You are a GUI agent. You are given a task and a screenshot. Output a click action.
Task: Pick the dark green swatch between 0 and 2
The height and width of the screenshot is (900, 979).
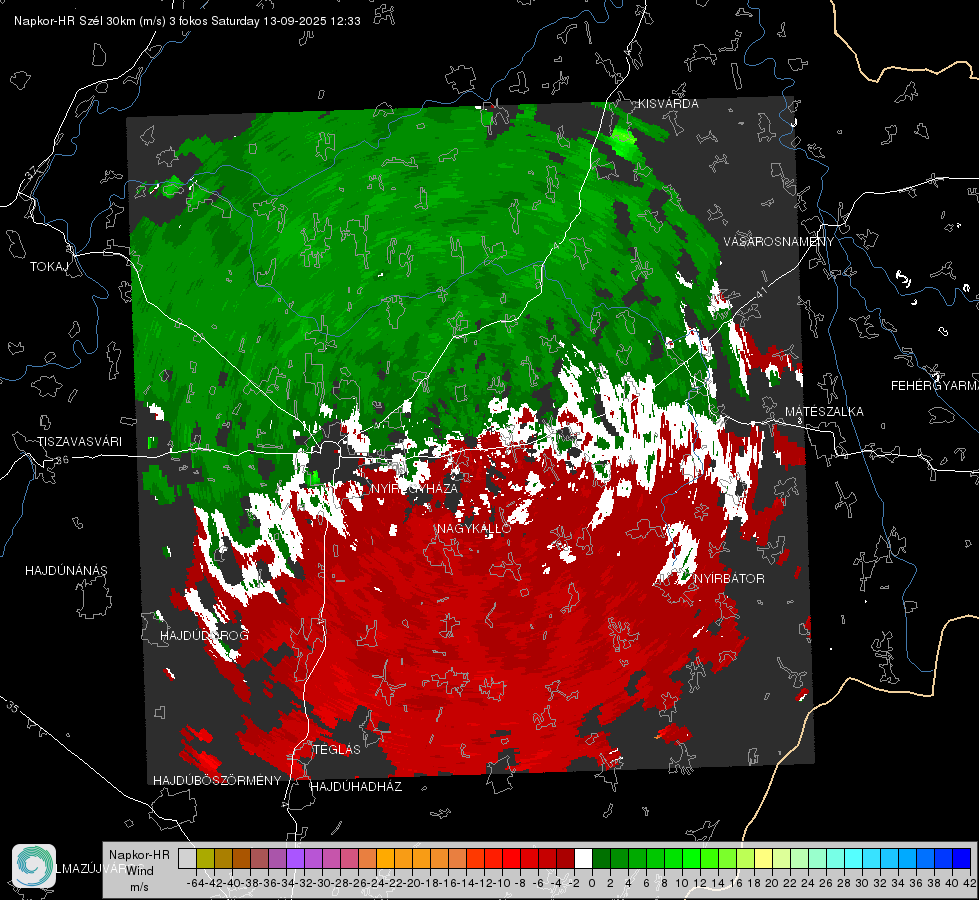[x=602, y=858]
